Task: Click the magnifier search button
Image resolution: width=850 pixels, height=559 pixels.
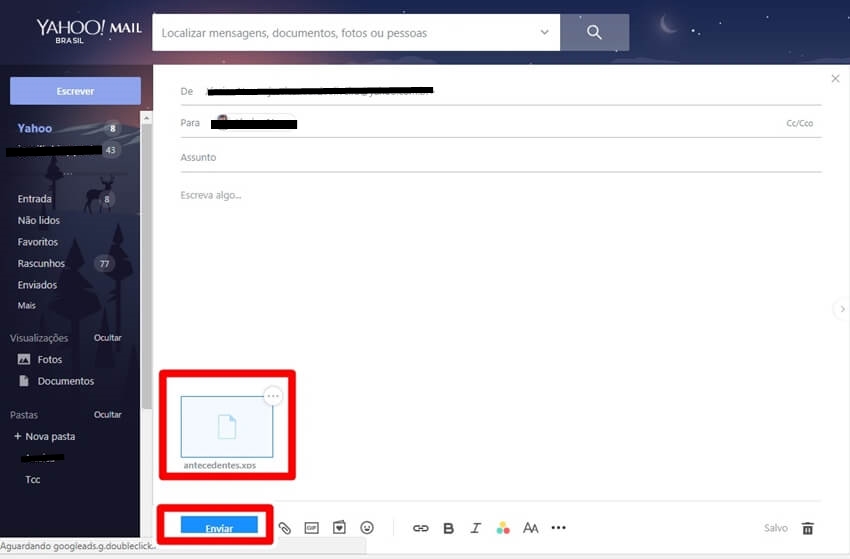Action: tap(594, 33)
